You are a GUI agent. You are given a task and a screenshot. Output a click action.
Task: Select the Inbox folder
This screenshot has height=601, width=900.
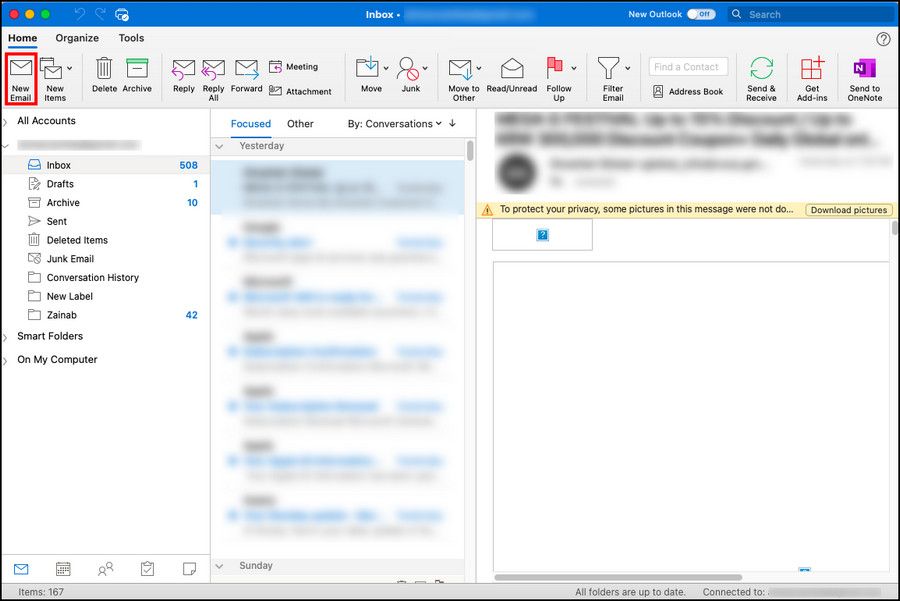point(106,165)
